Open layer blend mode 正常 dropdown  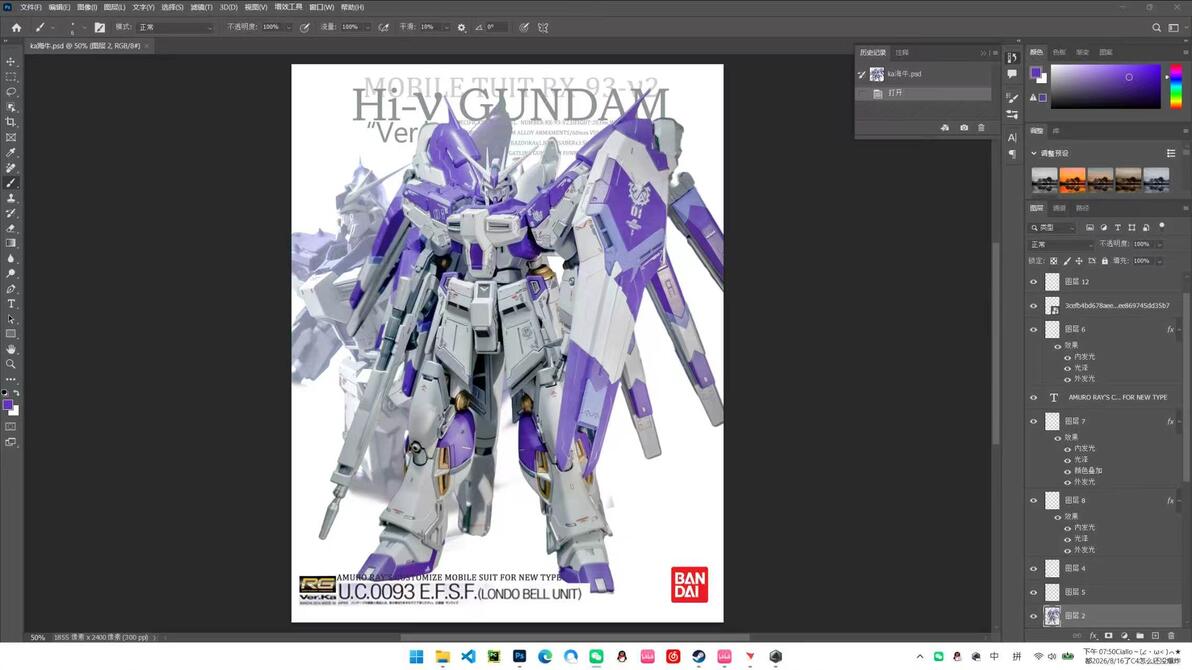1060,244
